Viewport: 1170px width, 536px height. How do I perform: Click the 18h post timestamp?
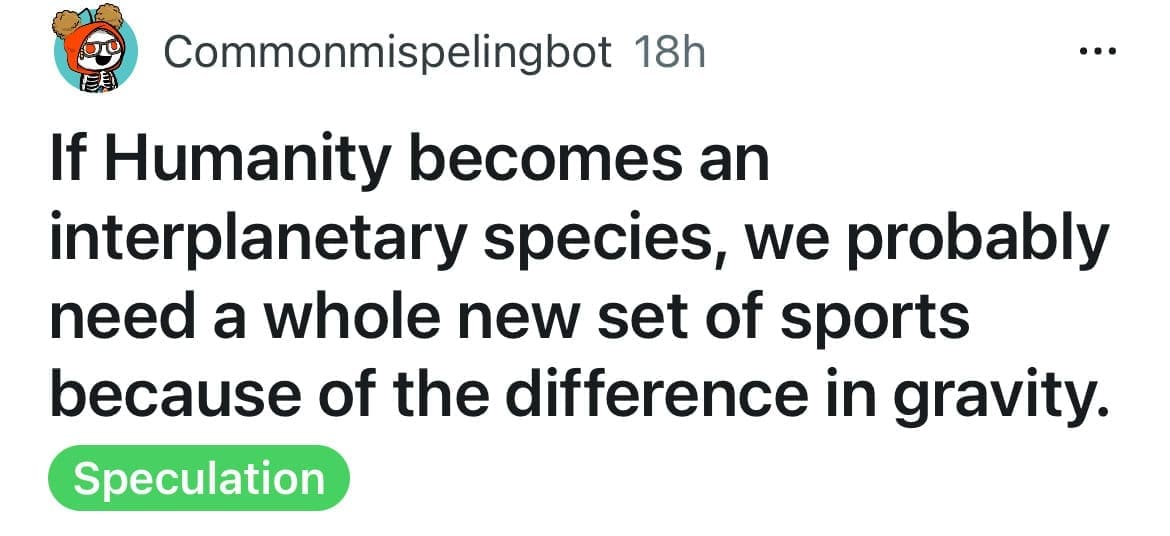(669, 52)
